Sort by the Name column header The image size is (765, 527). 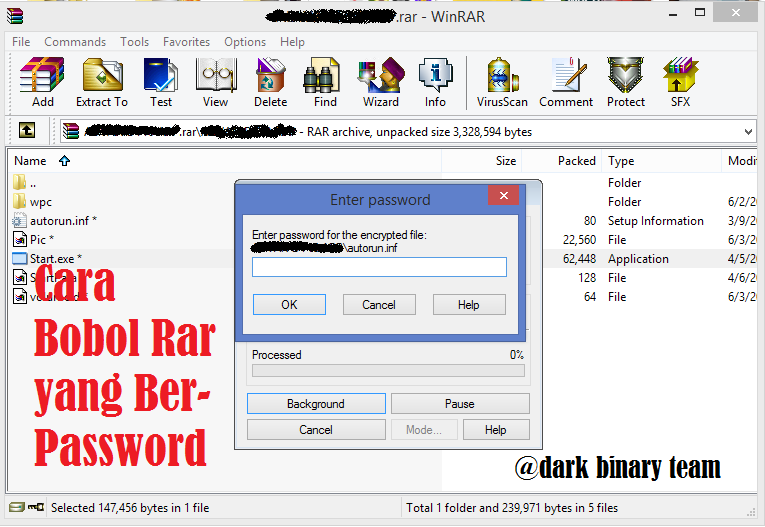[x=224, y=161]
